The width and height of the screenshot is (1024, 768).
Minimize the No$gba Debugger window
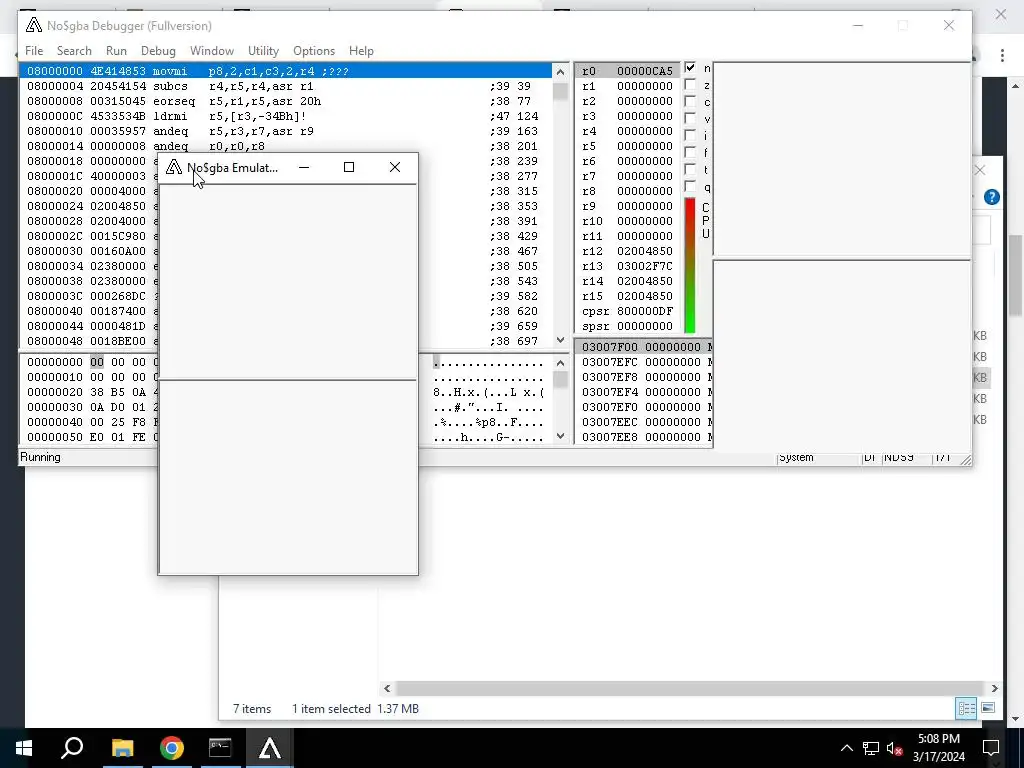(858, 25)
